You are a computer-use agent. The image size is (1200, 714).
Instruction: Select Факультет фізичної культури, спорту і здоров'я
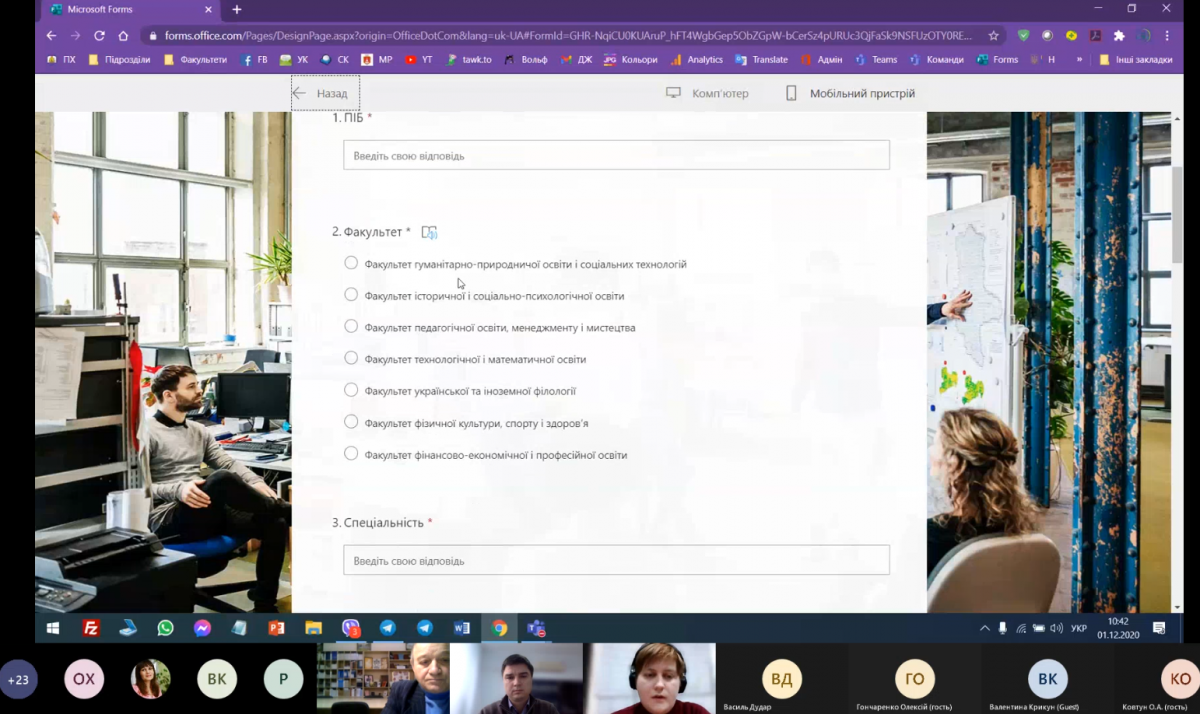click(x=351, y=422)
